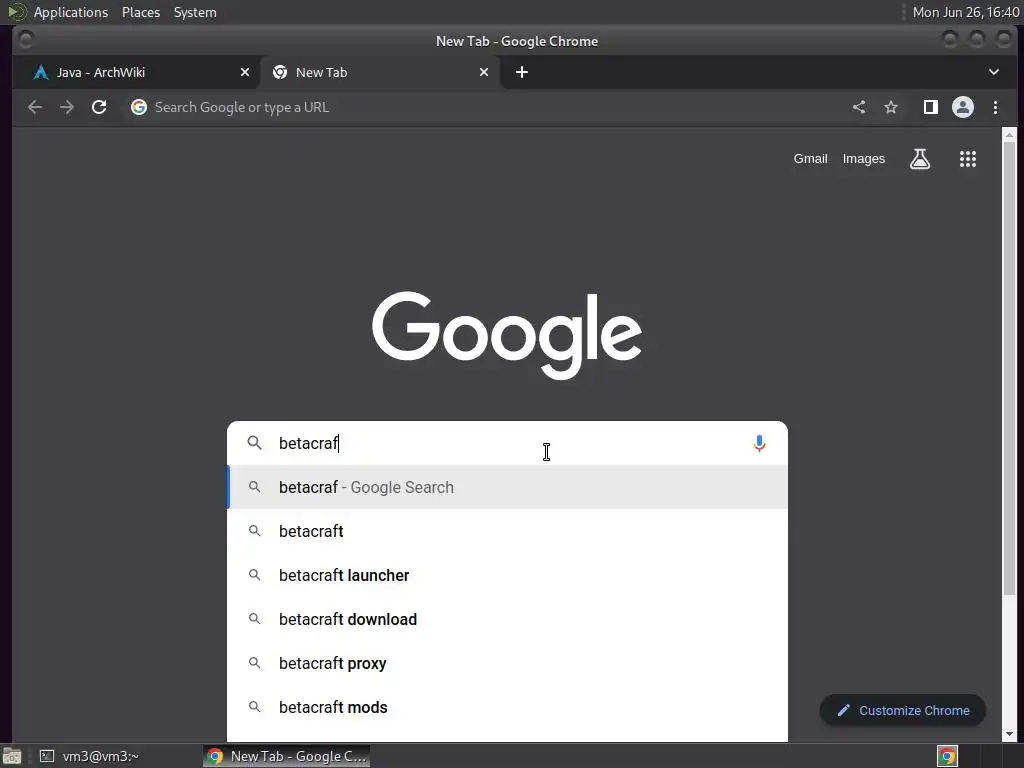Viewport: 1024px width, 768px height.
Task: Click inside the Google search box text
Action: 509,443
